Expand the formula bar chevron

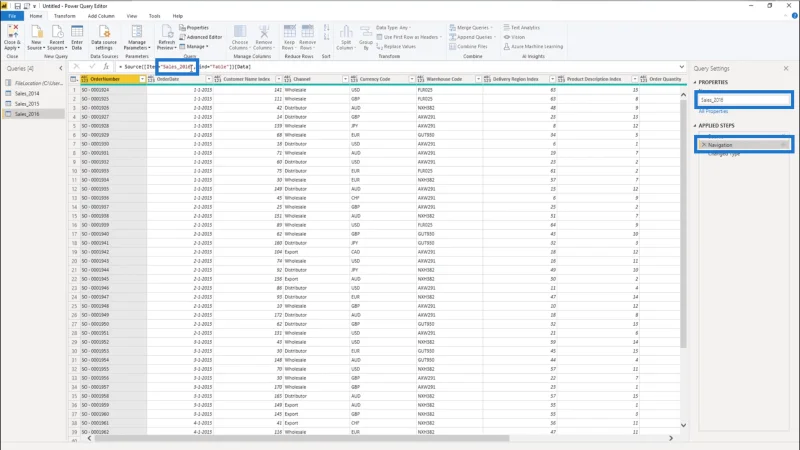tap(682, 67)
